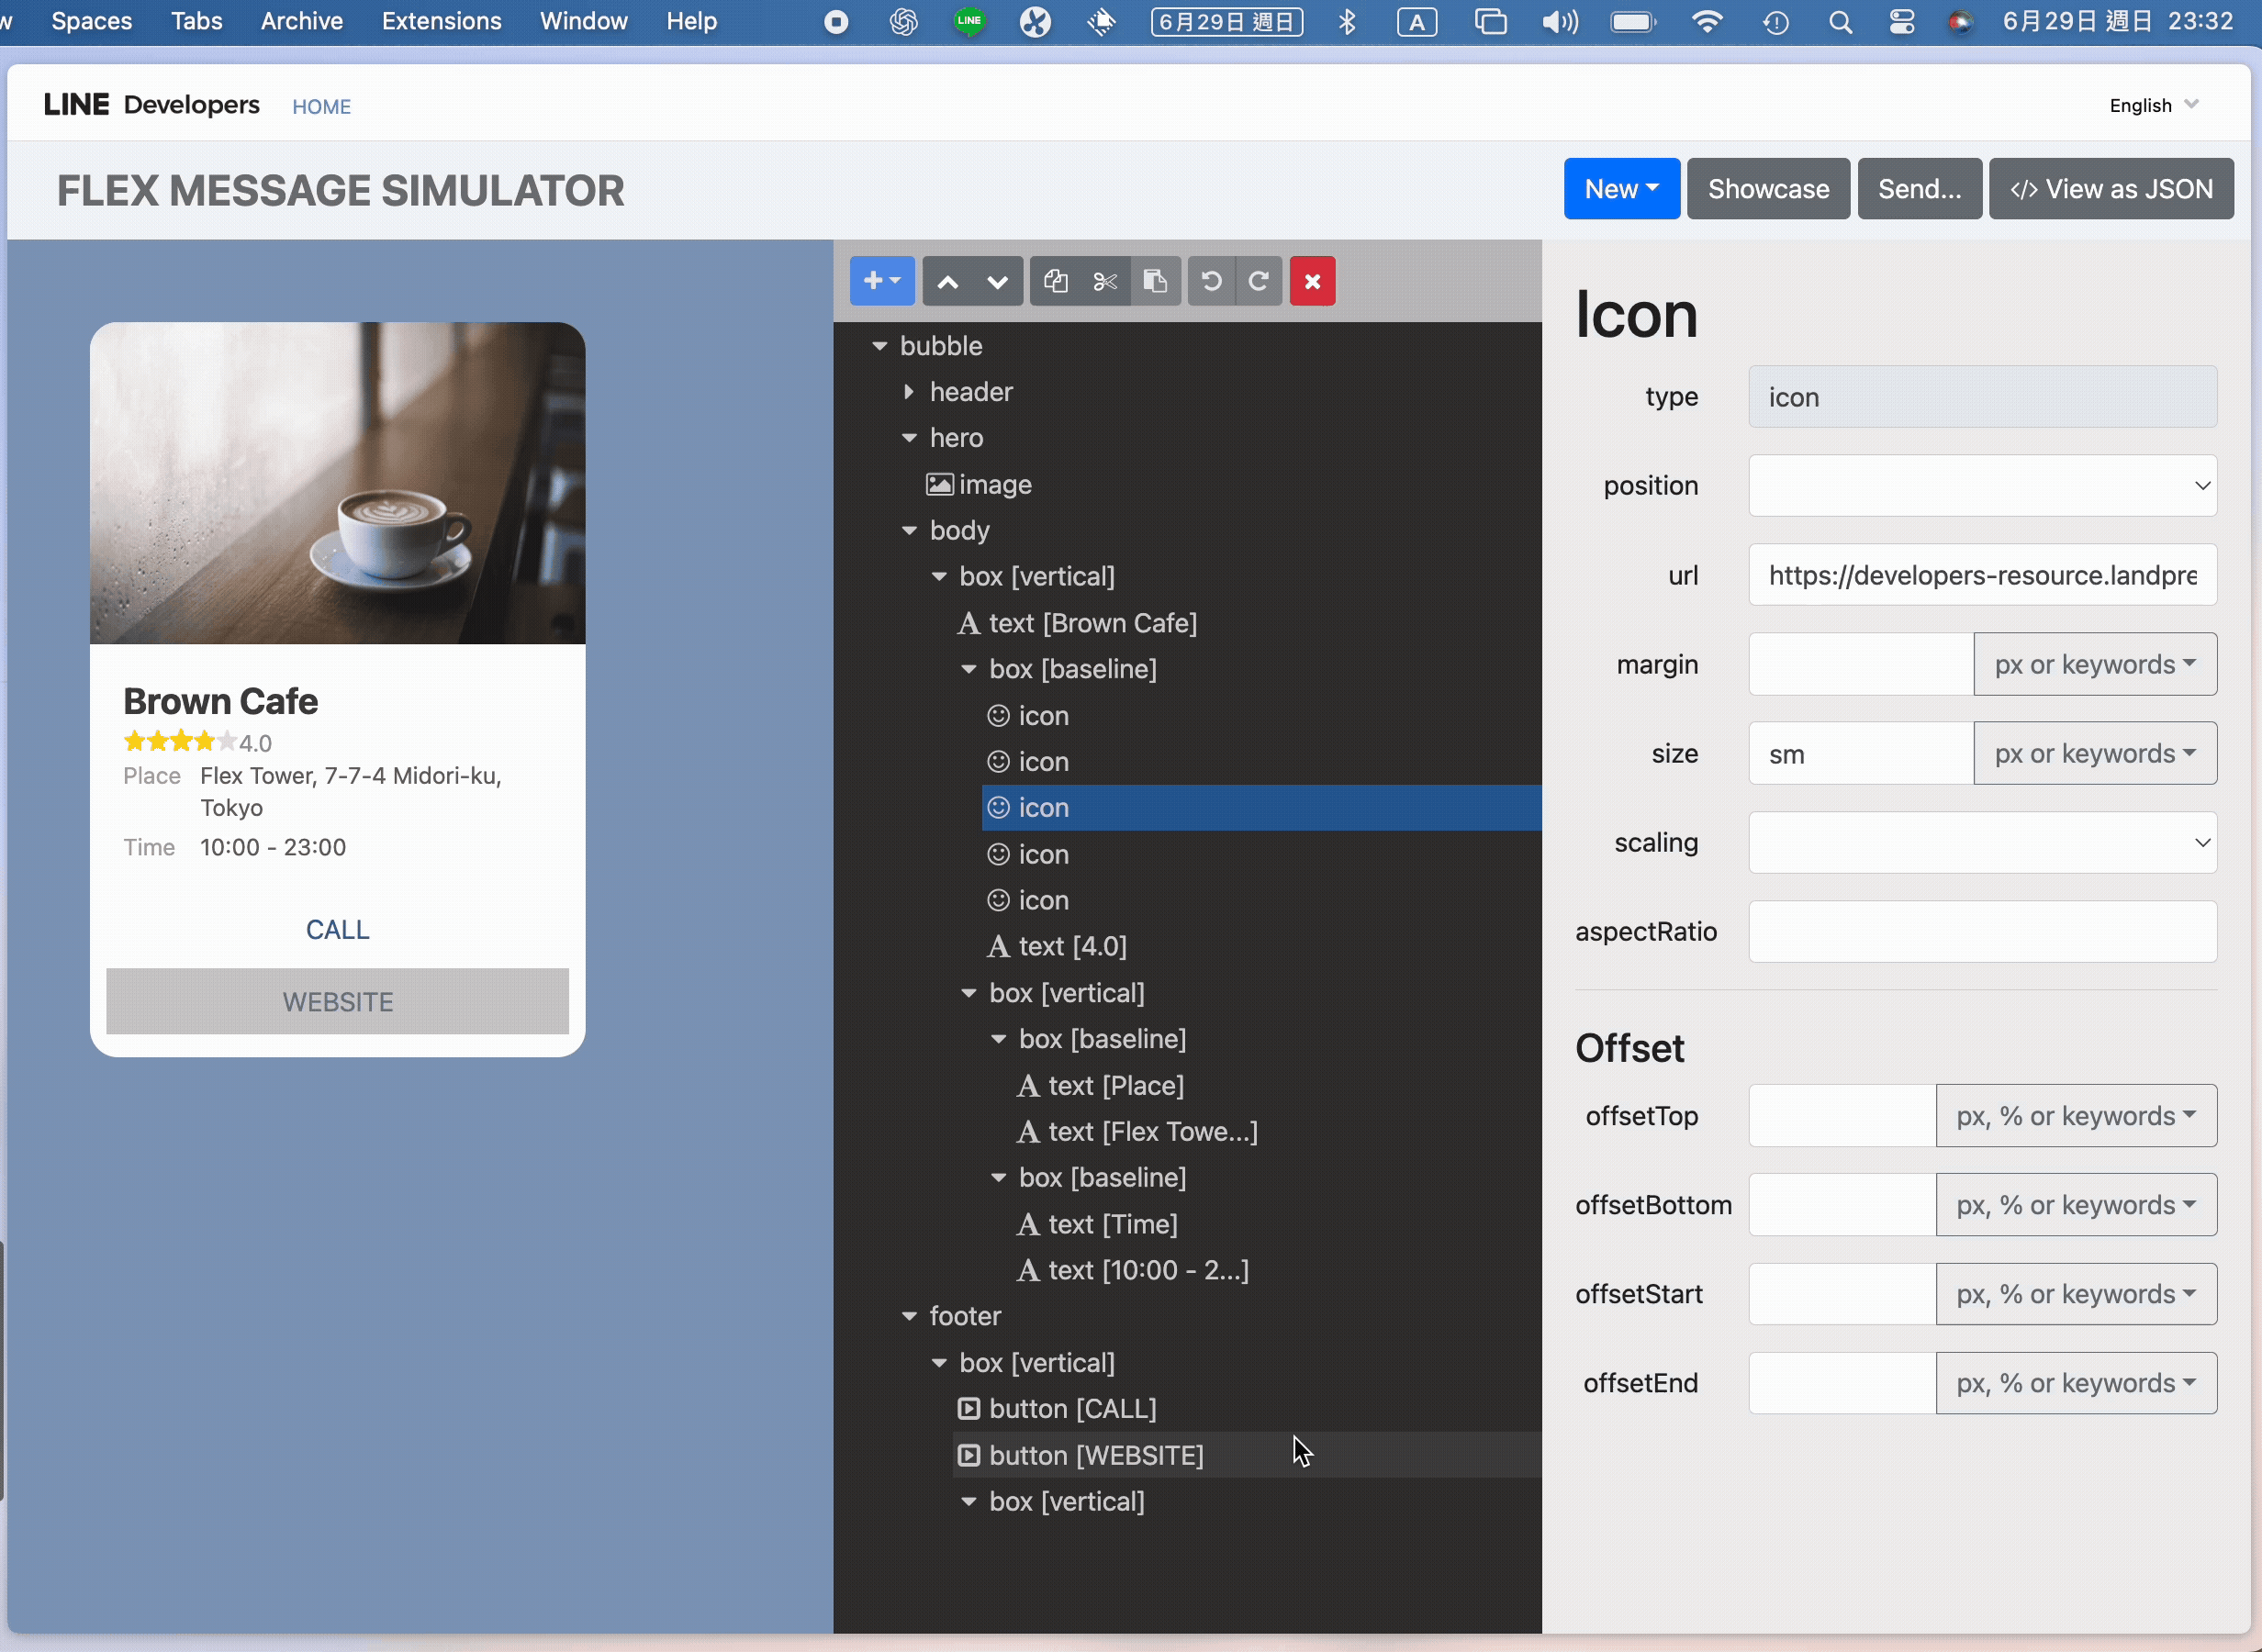Open macOS Spotlight search icon
2262x1652 pixels.
pos(1840,22)
